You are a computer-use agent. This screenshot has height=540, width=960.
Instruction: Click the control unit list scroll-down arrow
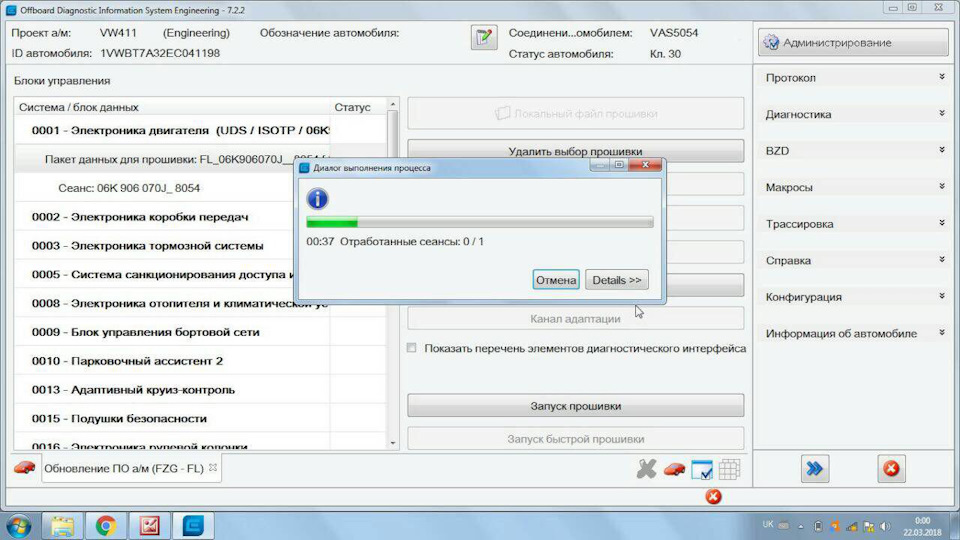point(393,443)
